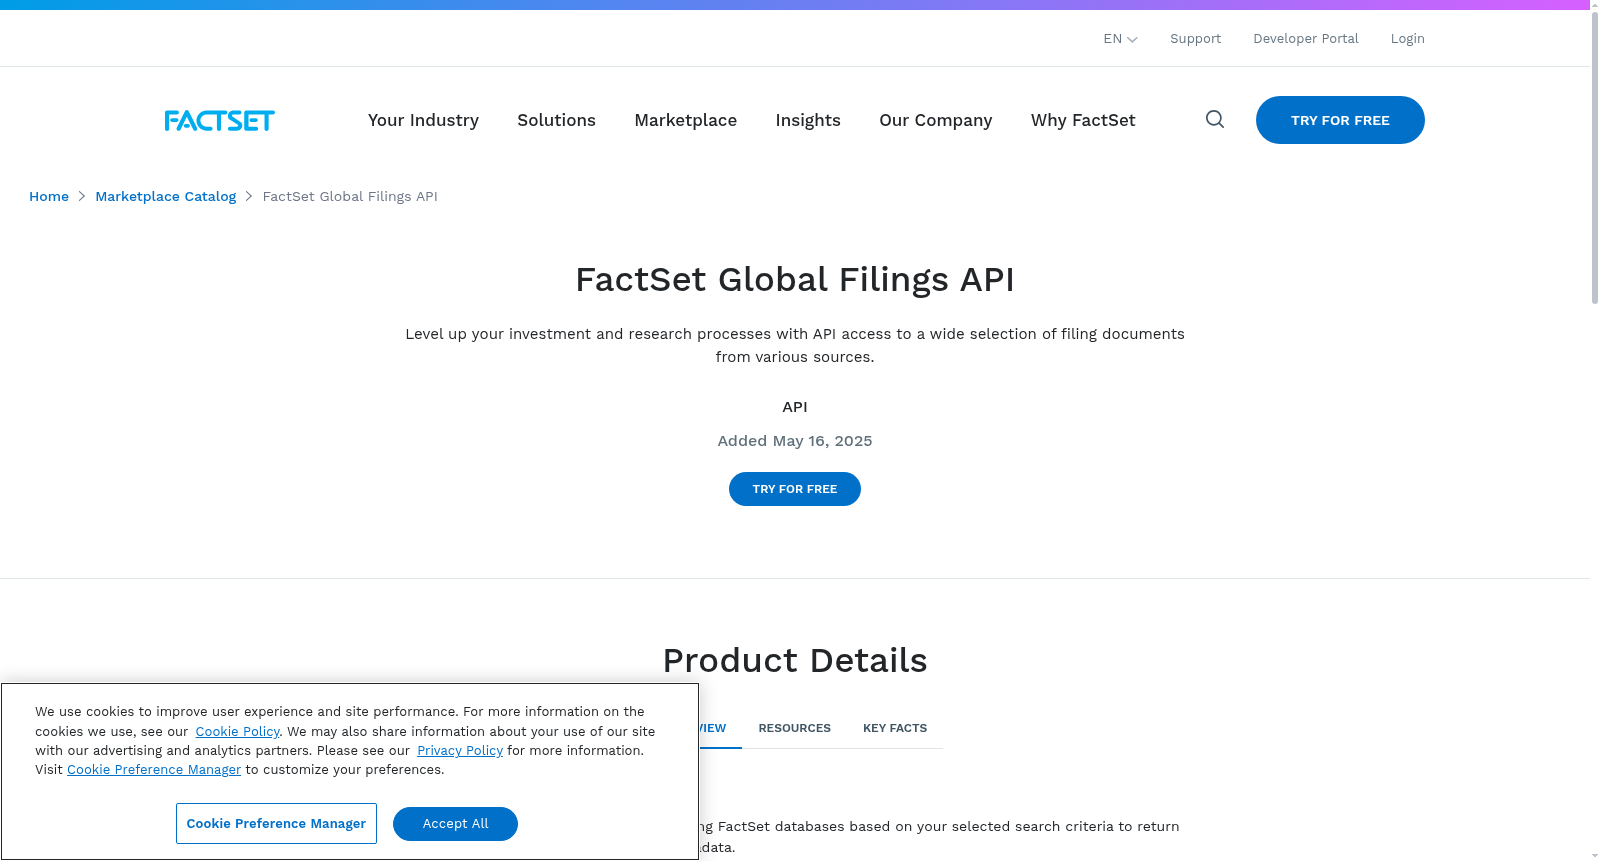The width and height of the screenshot is (1600, 861).
Task: Click the header Try For Free button
Action: (x=1340, y=120)
